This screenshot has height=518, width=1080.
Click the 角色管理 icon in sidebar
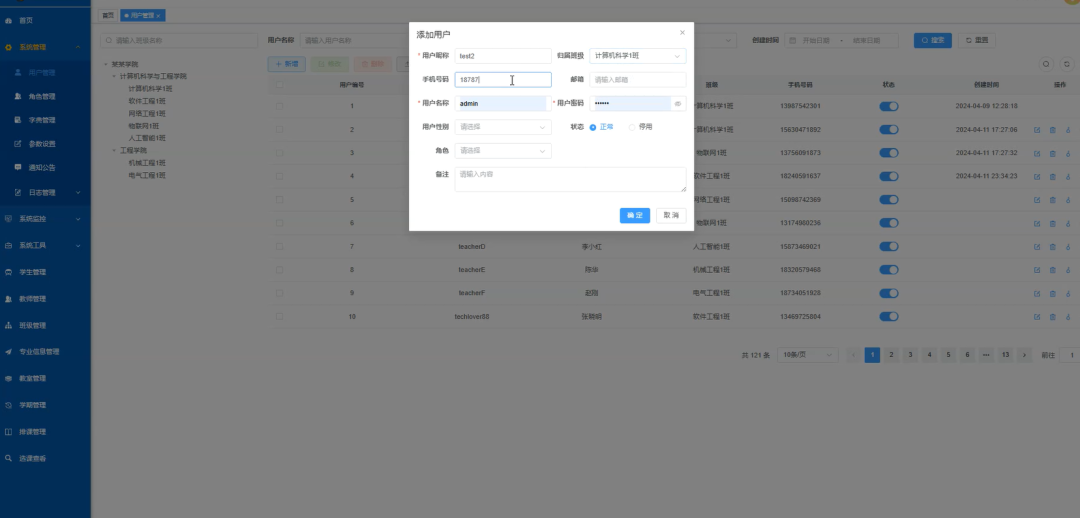[18, 96]
